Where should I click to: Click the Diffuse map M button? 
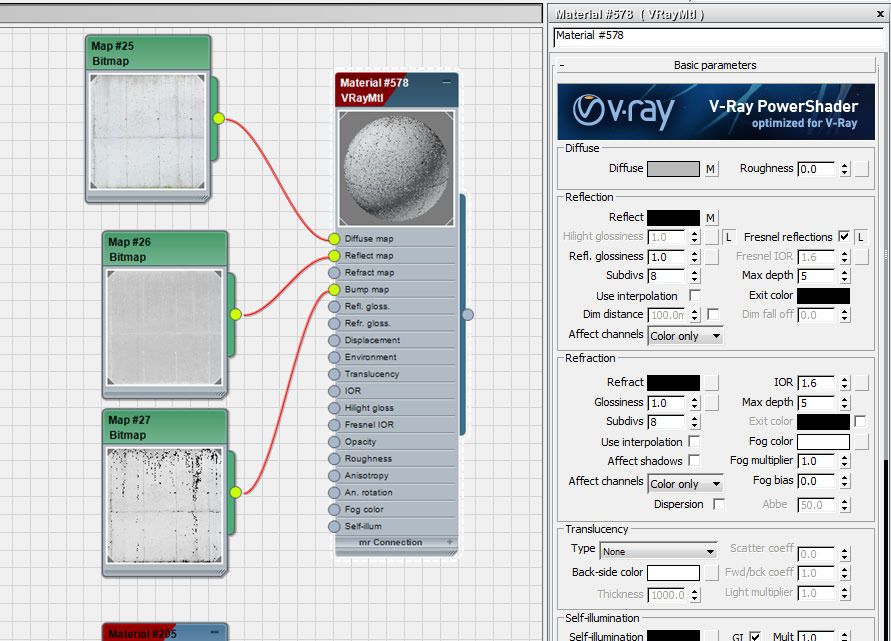coord(710,169)
